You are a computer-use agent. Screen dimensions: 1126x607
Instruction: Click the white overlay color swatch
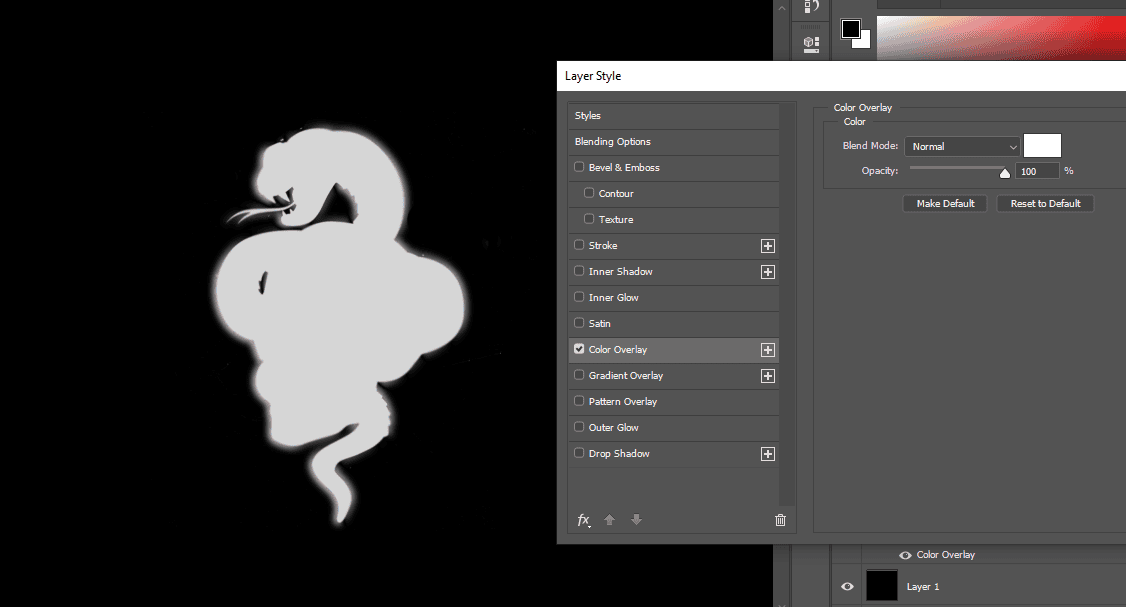[x=1042, y=146]
